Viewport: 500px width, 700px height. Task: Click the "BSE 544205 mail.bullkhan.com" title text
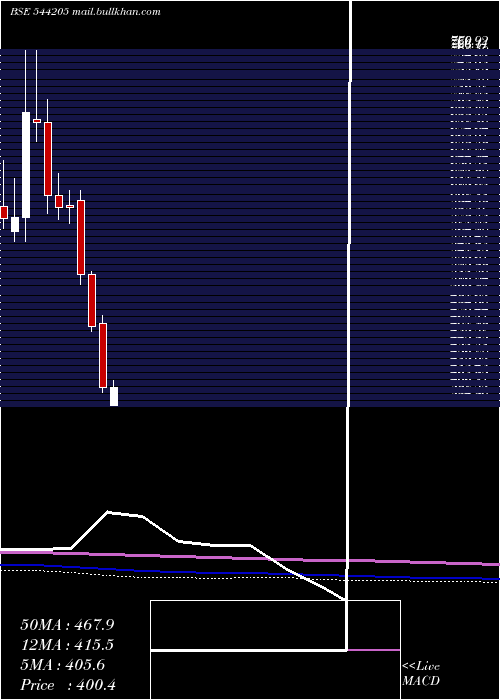85,12
